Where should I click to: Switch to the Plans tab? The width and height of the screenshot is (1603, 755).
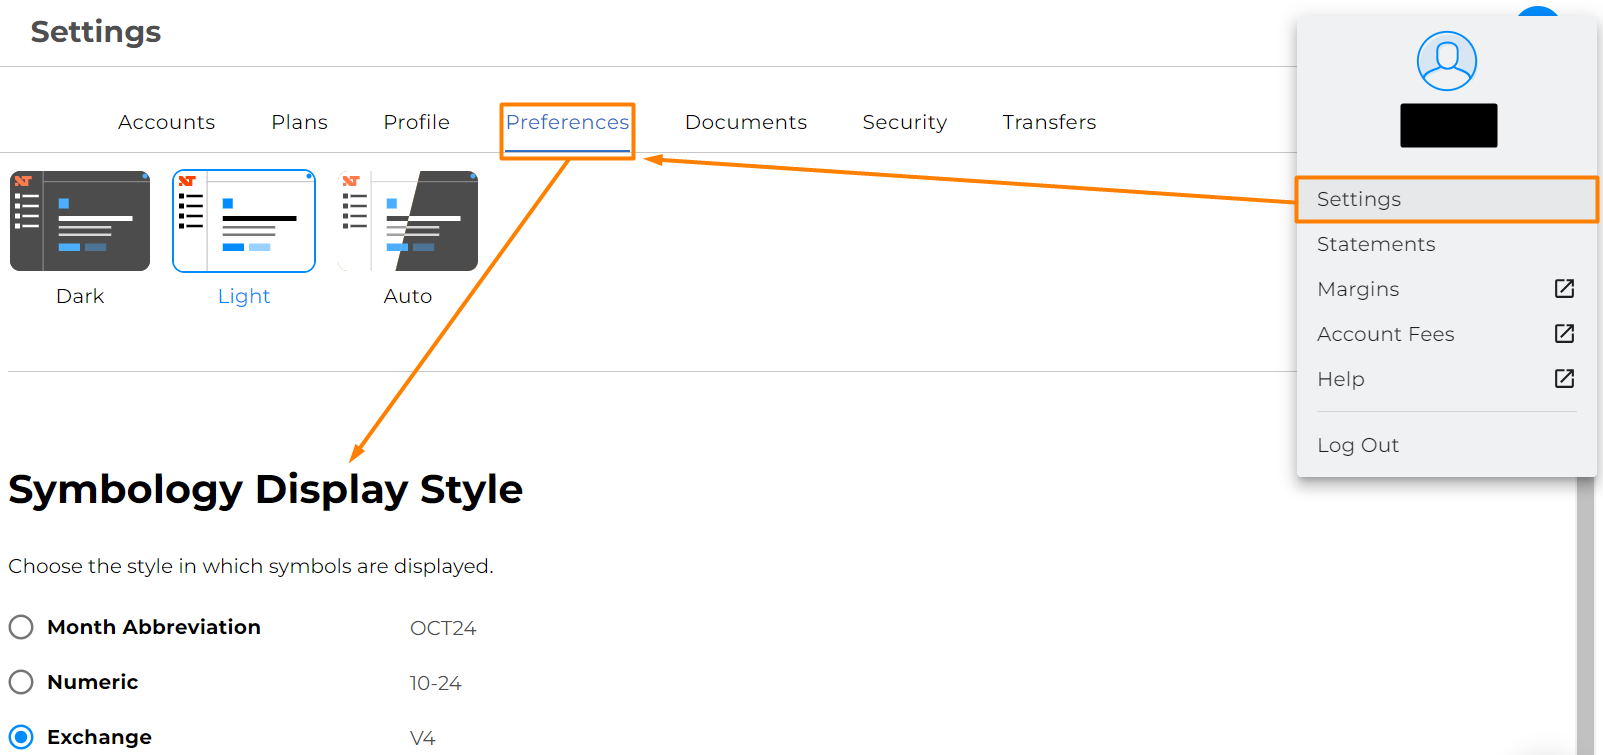tap(299, 122)
